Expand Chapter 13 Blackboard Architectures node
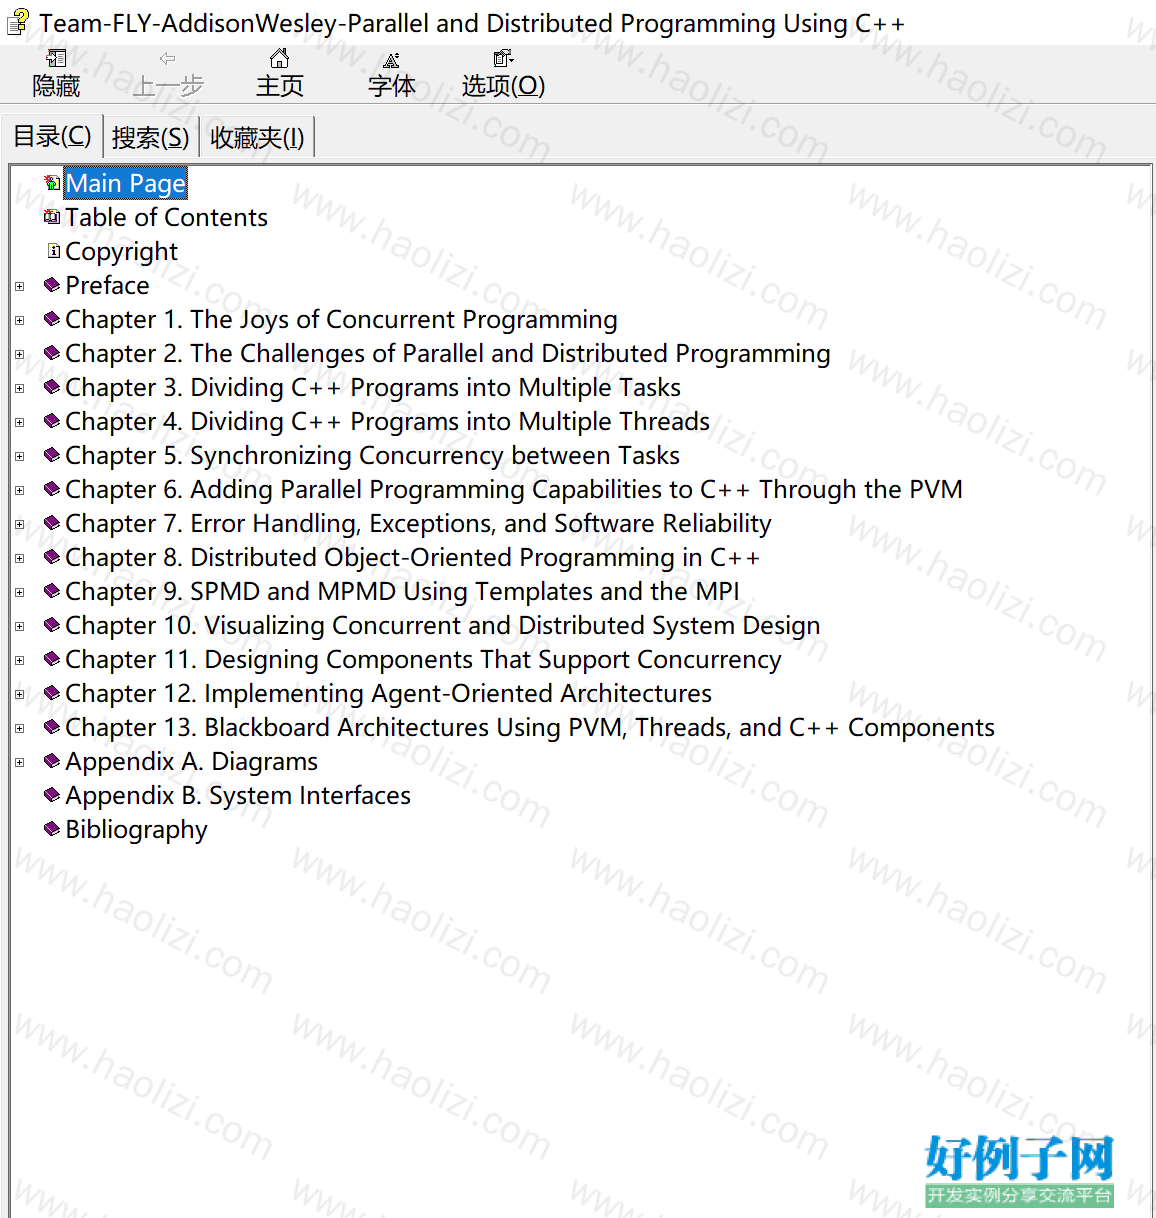Viewport: 1156px width, 1218px height. pyautogui.click(x=19, y=729)
